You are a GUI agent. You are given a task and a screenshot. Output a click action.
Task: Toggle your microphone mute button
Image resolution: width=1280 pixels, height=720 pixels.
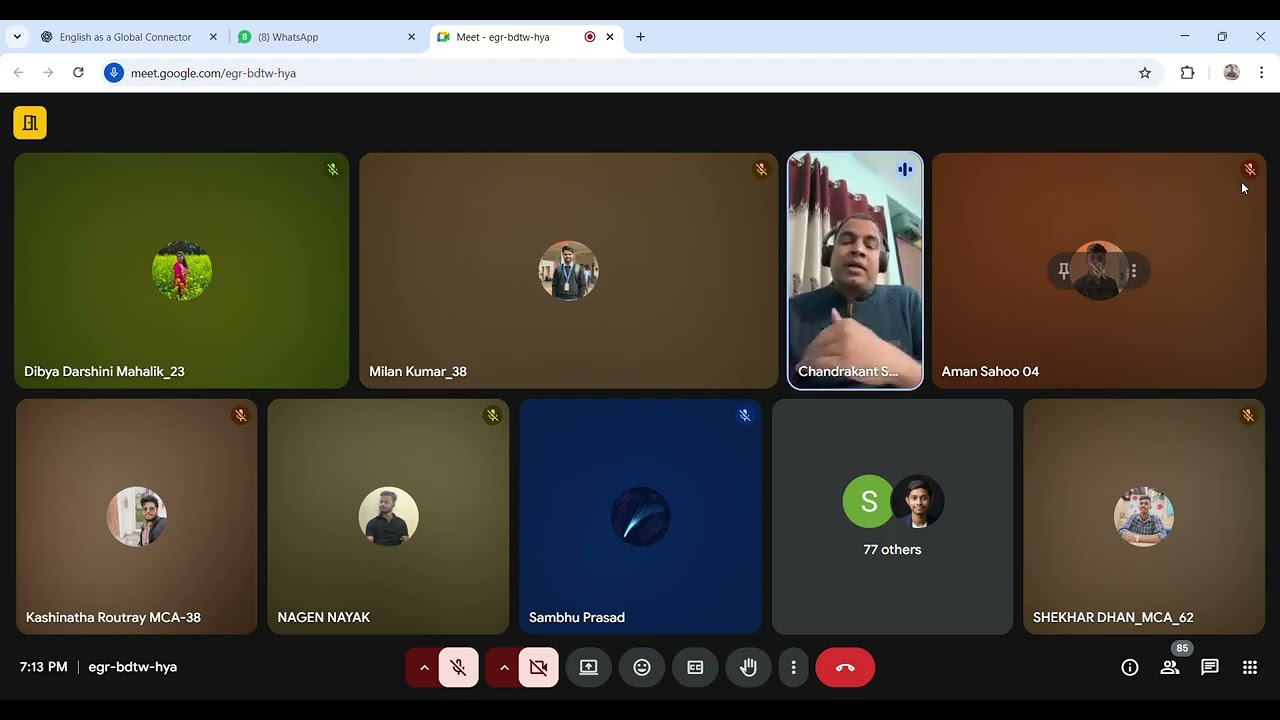pos(459,667)
